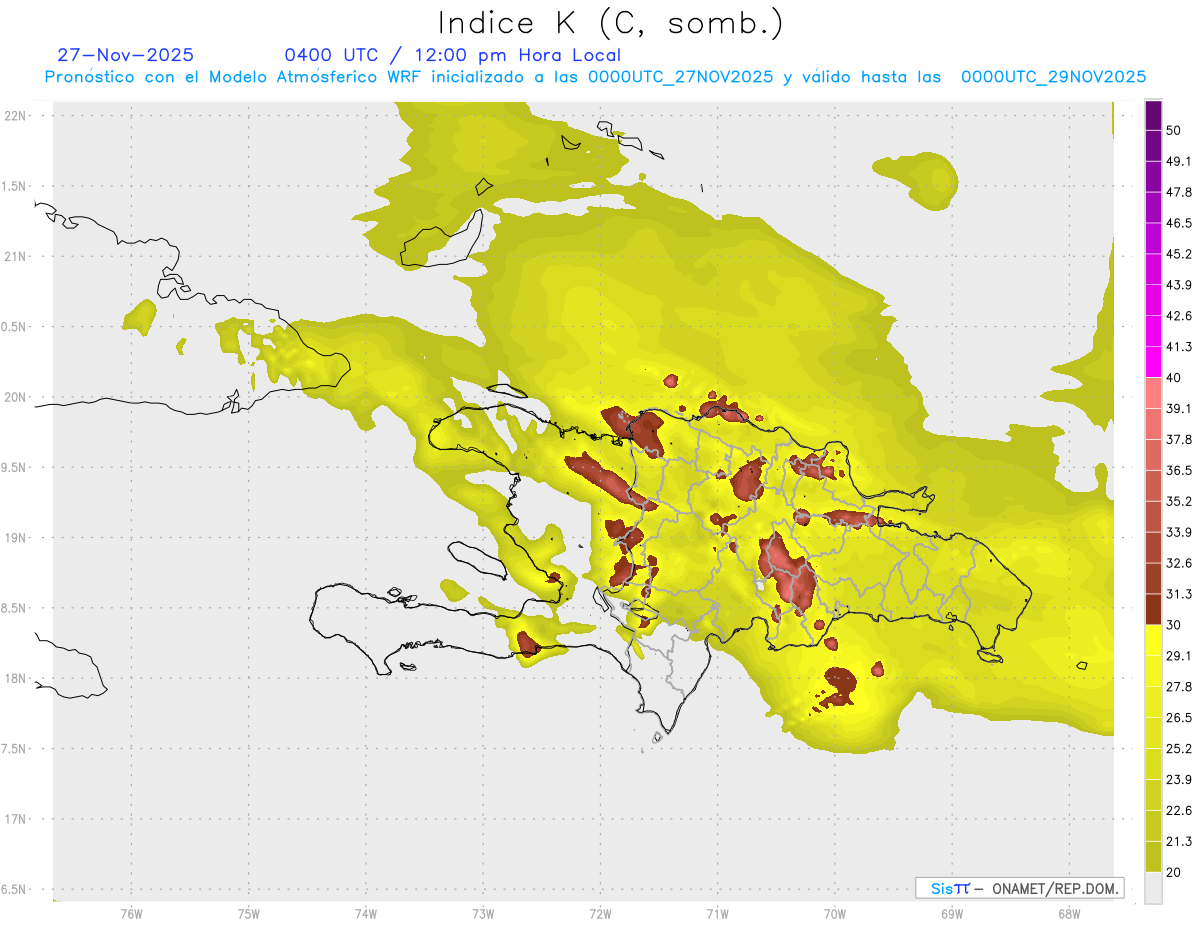Click the longitude axis label "71W"

(717, 913)
